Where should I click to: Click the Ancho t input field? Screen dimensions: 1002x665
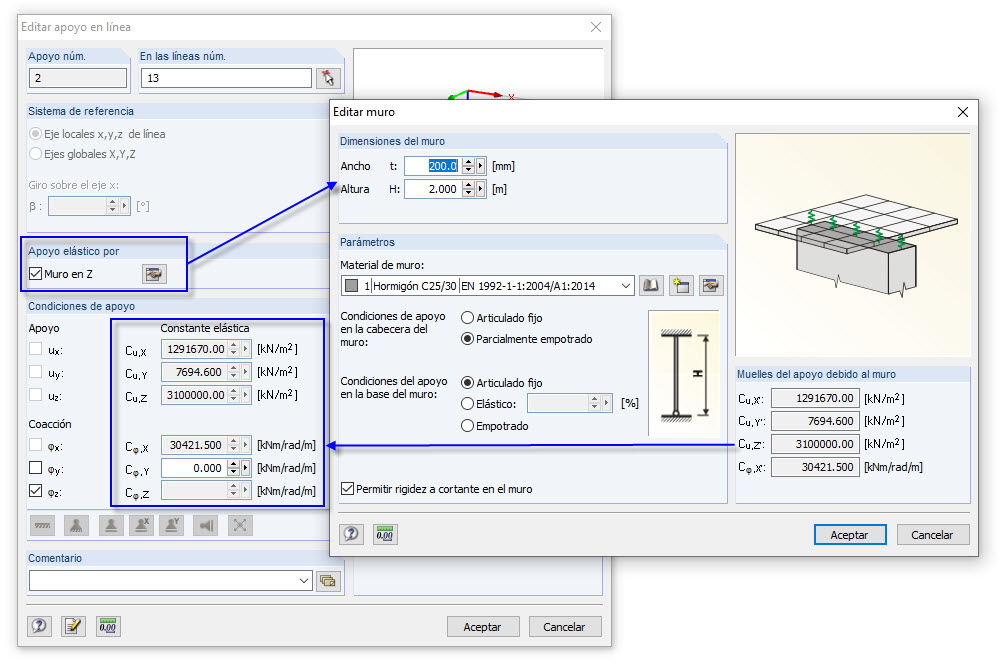point(433,166)
